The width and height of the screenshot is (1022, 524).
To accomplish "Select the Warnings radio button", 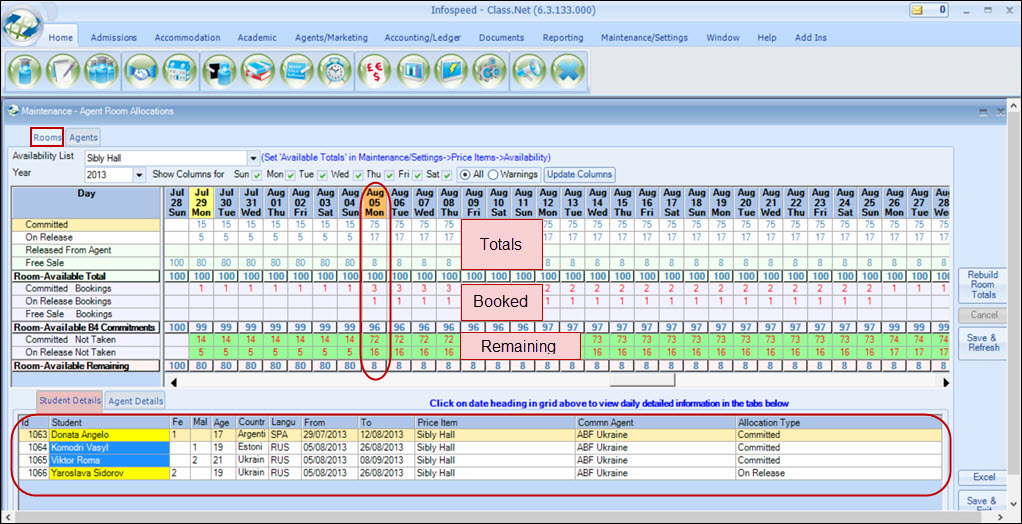I will 493,174.
